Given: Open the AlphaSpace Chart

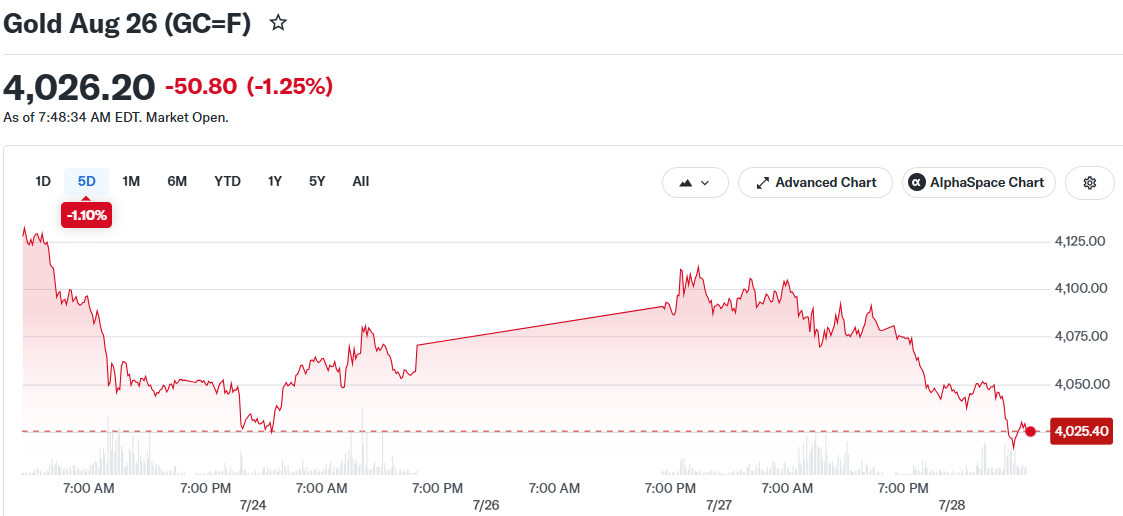Looking at the screenshot, I should pyautogui.click(x=978, y=183).
